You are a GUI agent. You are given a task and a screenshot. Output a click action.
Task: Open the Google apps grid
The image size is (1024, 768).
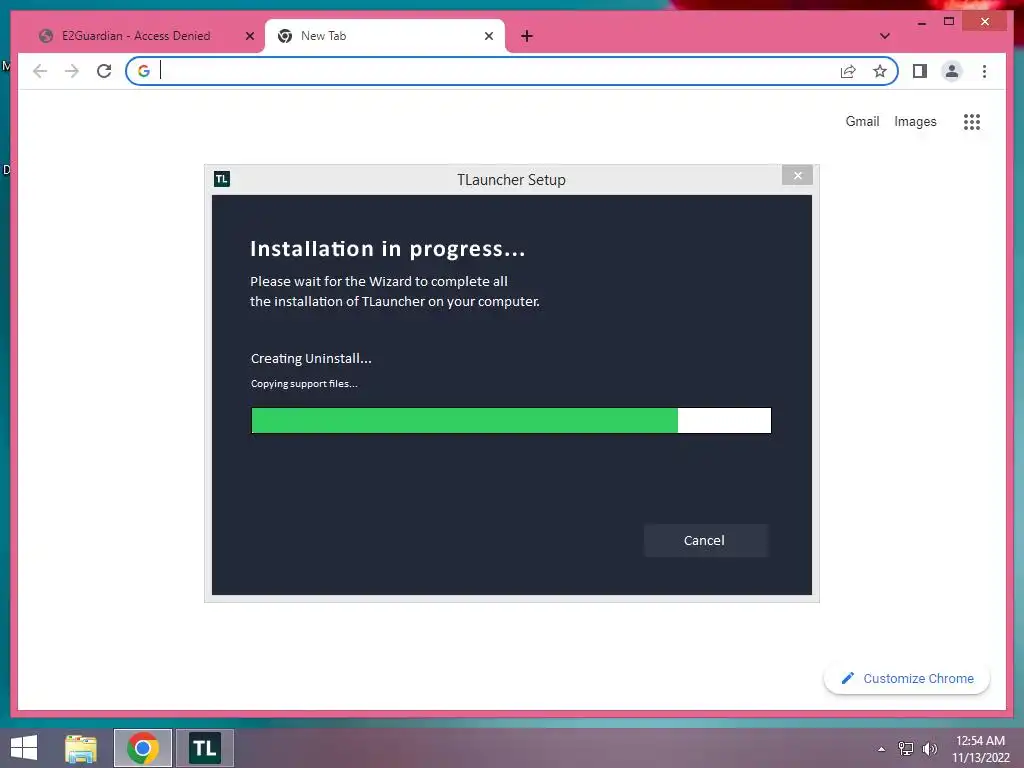[972, 121]
